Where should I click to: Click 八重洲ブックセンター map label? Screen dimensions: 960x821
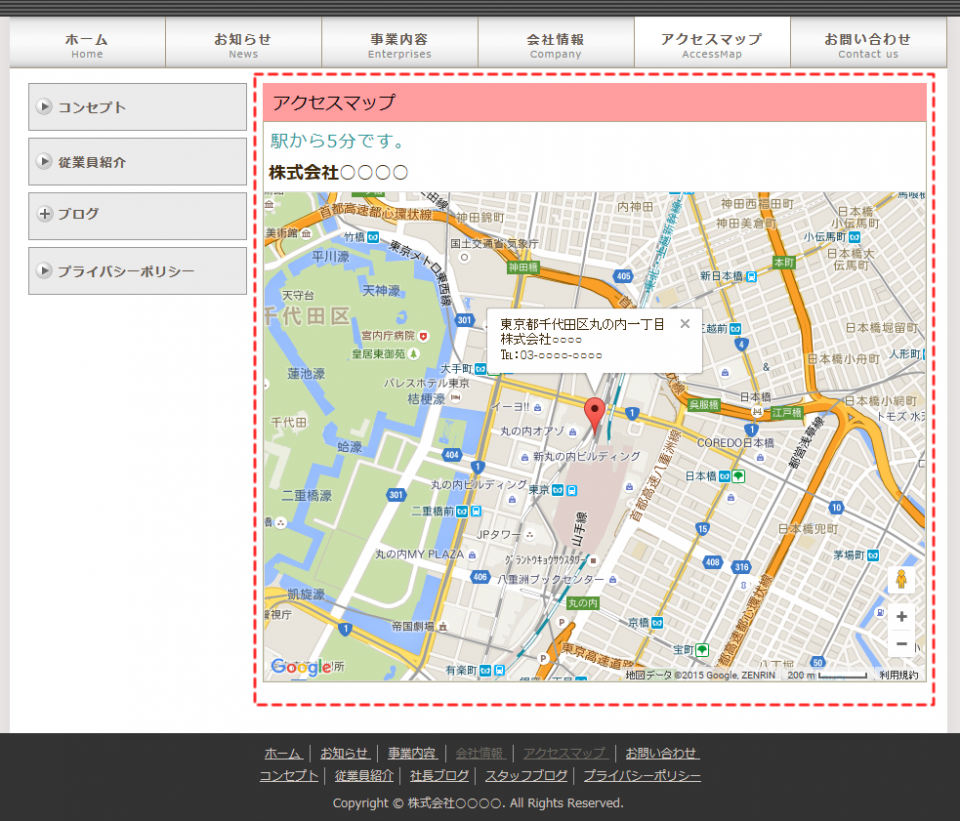[x=550, y=579]
